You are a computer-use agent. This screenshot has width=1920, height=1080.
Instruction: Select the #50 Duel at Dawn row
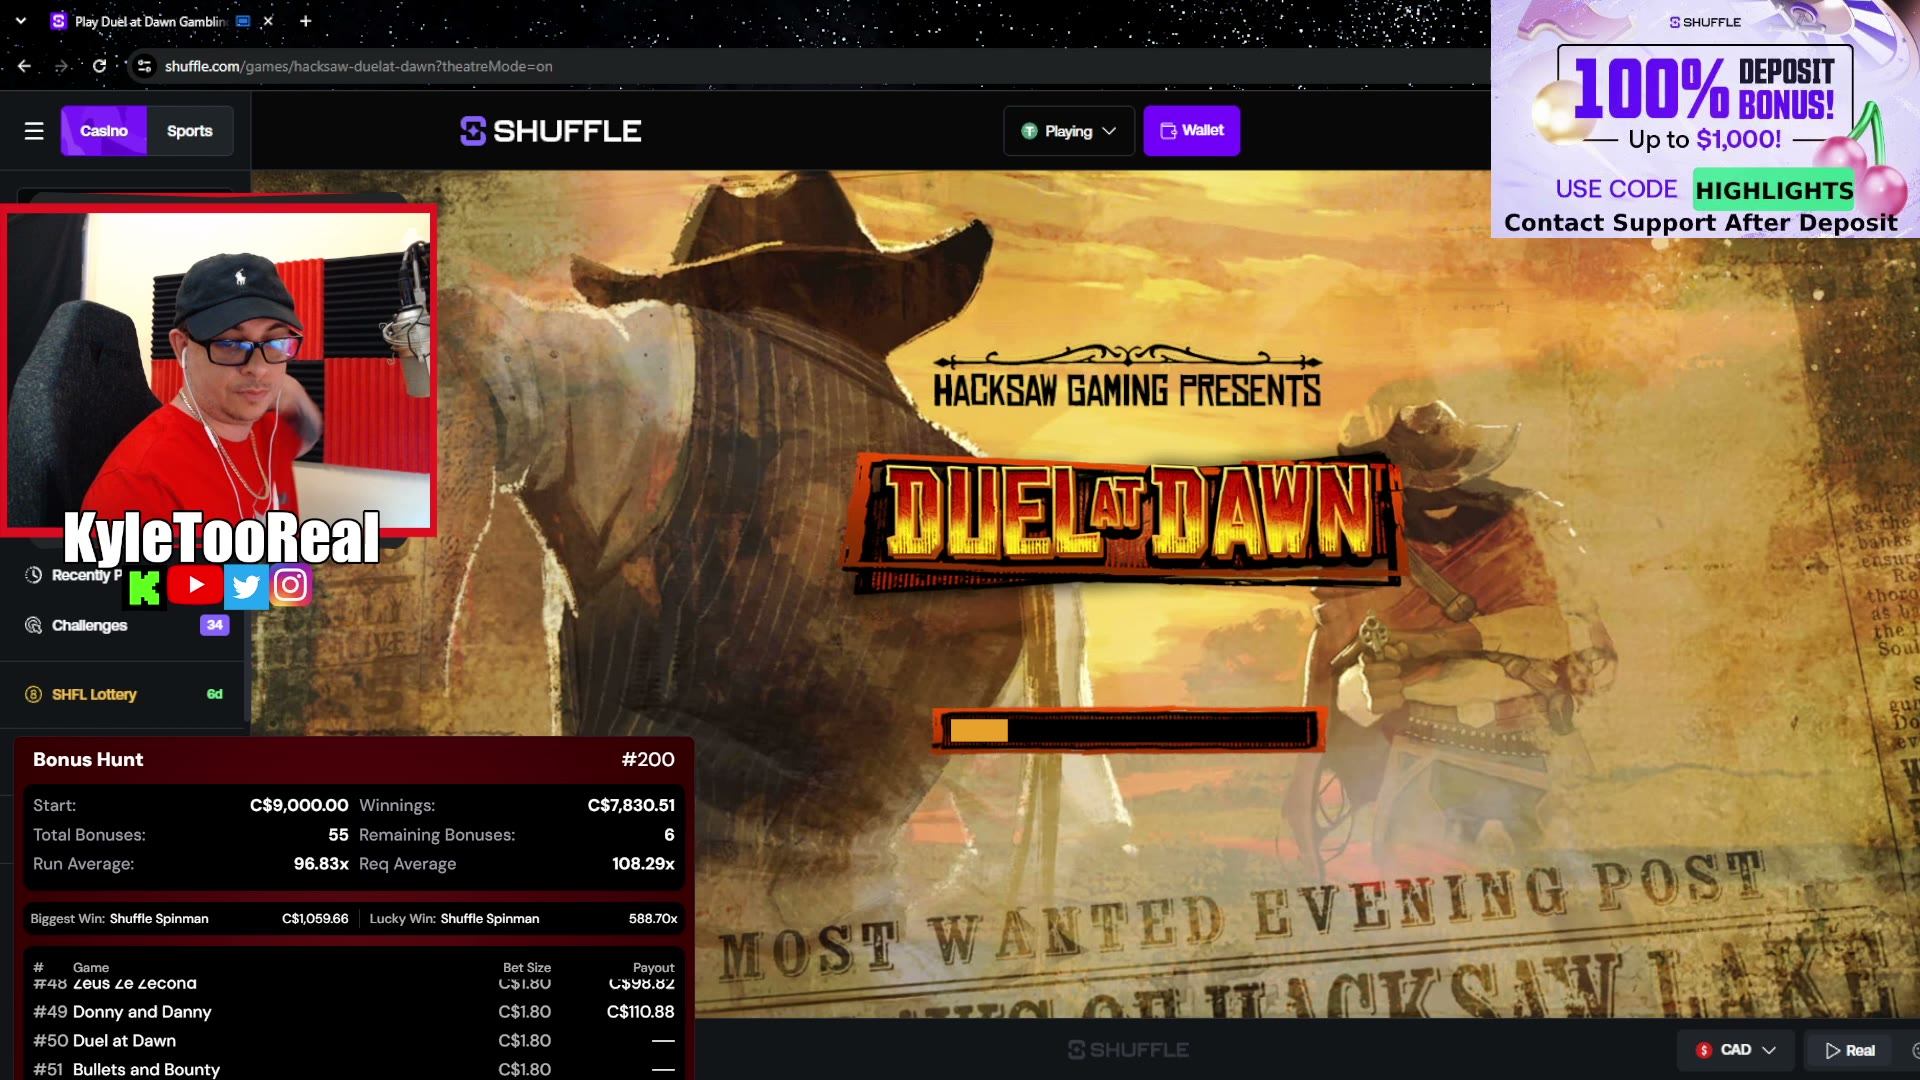coord(354,1041)
